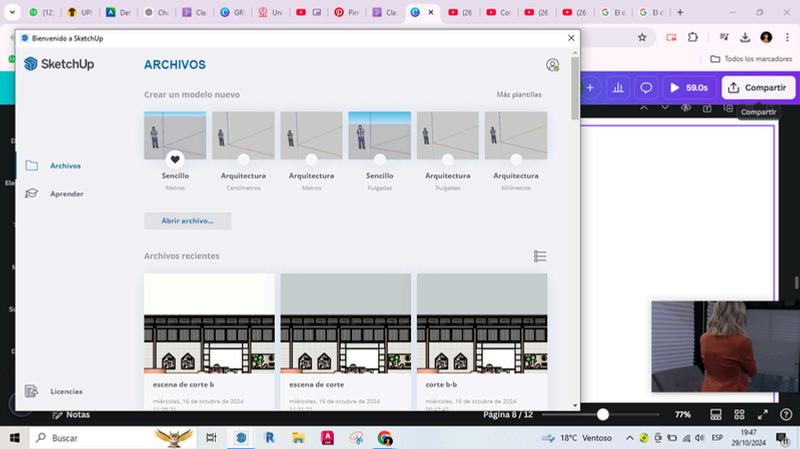This screenshot has width=800, height=449.
Task: Open the weather widget 18°C Ventoso
Action: point(578,438)
